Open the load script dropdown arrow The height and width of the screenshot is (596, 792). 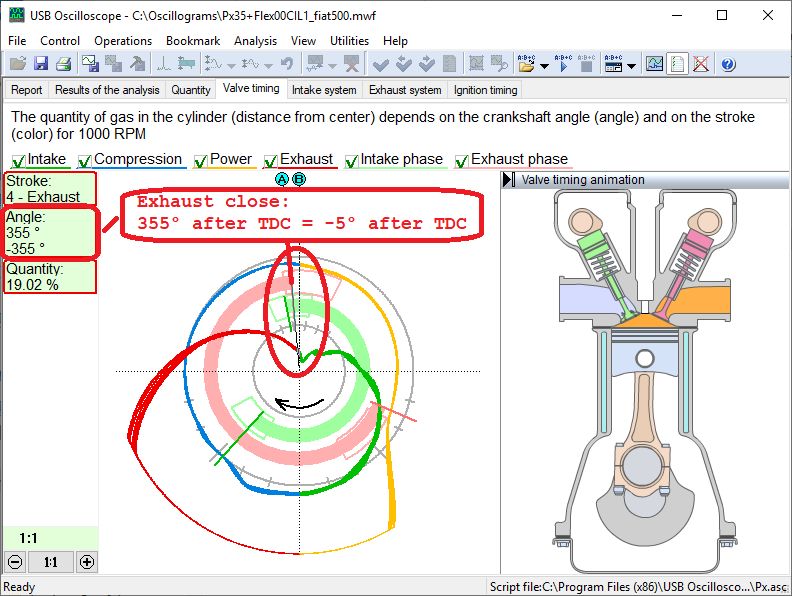544,66
